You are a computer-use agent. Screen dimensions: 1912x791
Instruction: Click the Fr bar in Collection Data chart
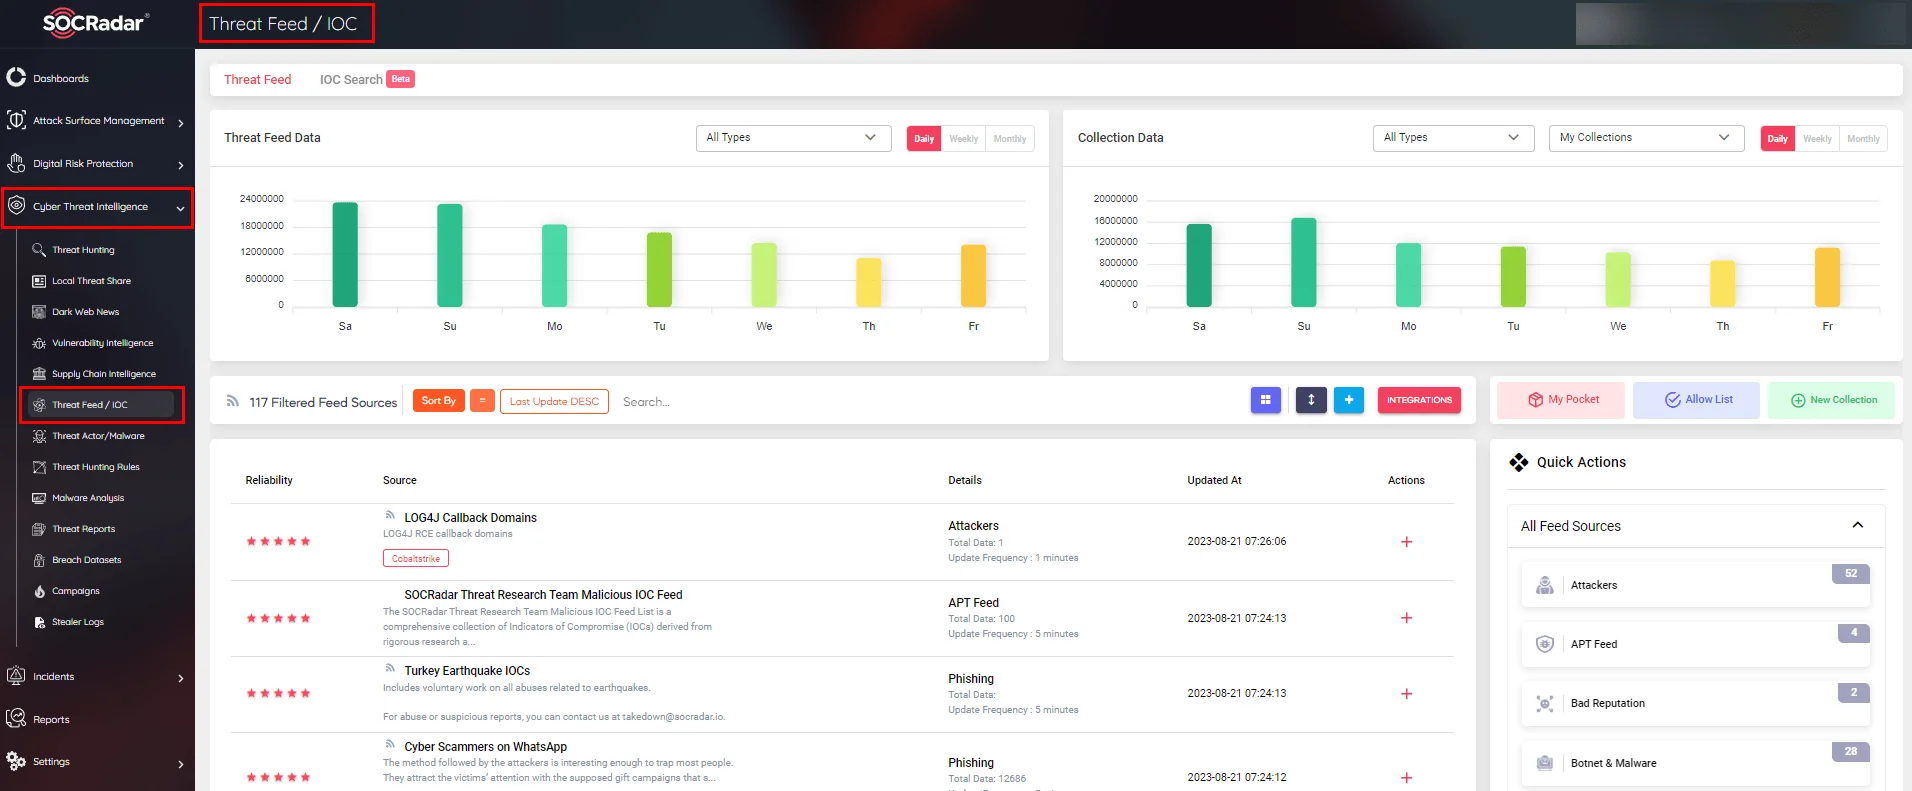tap(1827, 277)
